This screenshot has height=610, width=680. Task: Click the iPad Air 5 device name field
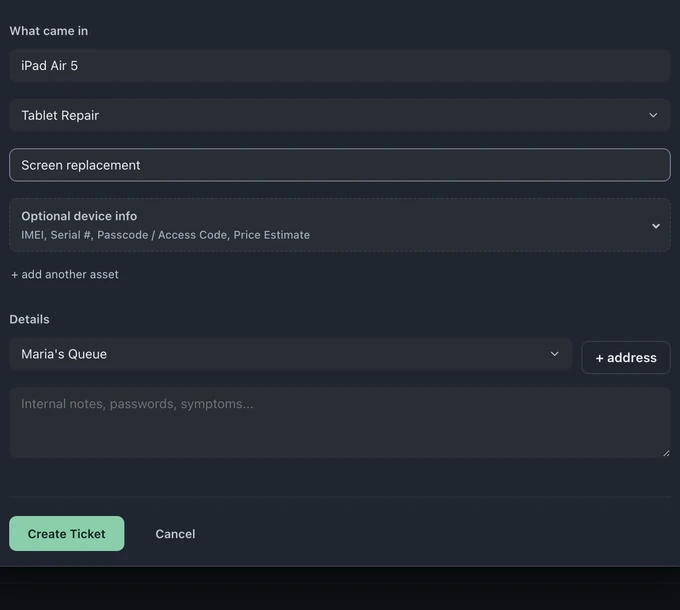(340, 66)
